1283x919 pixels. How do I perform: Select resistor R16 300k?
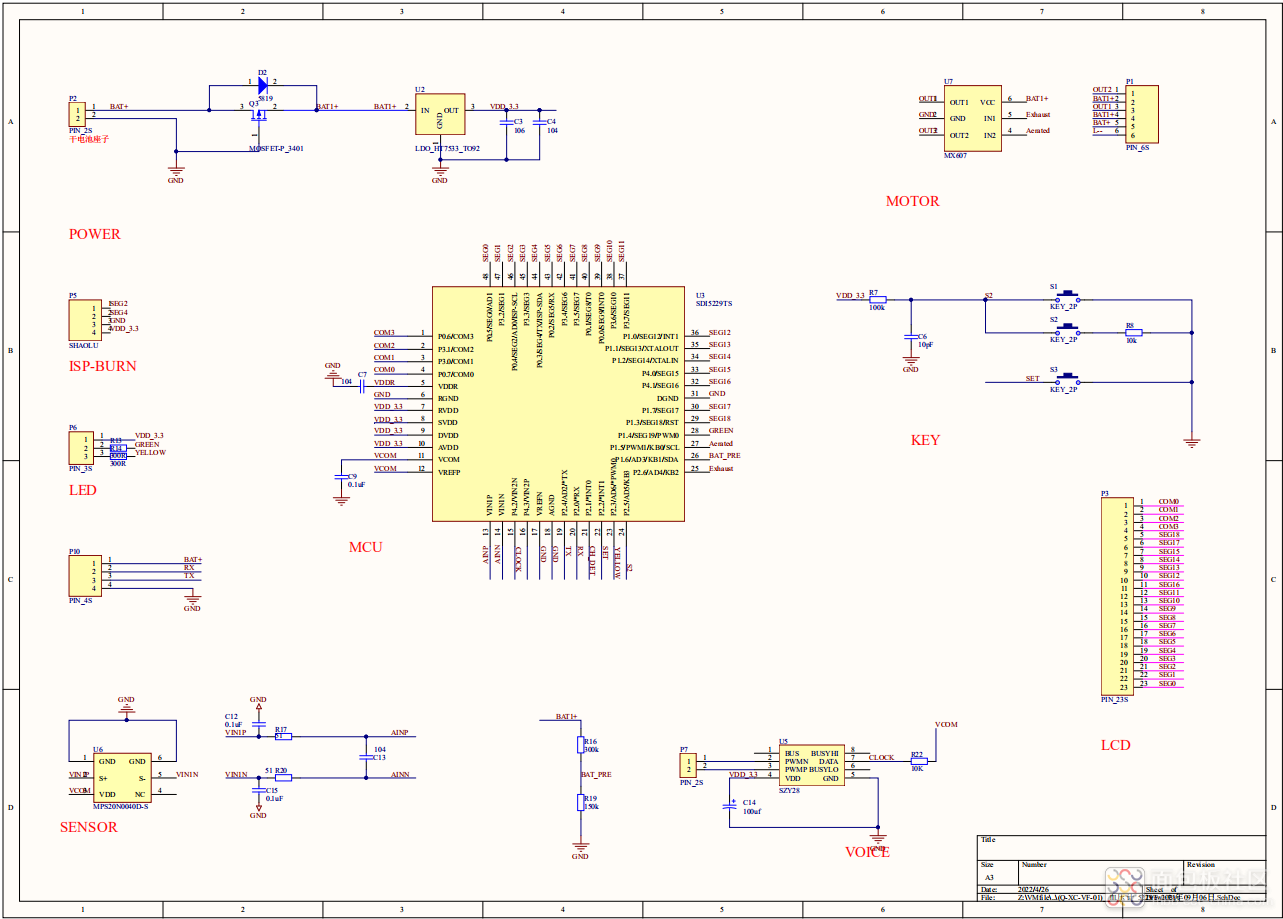580,745
